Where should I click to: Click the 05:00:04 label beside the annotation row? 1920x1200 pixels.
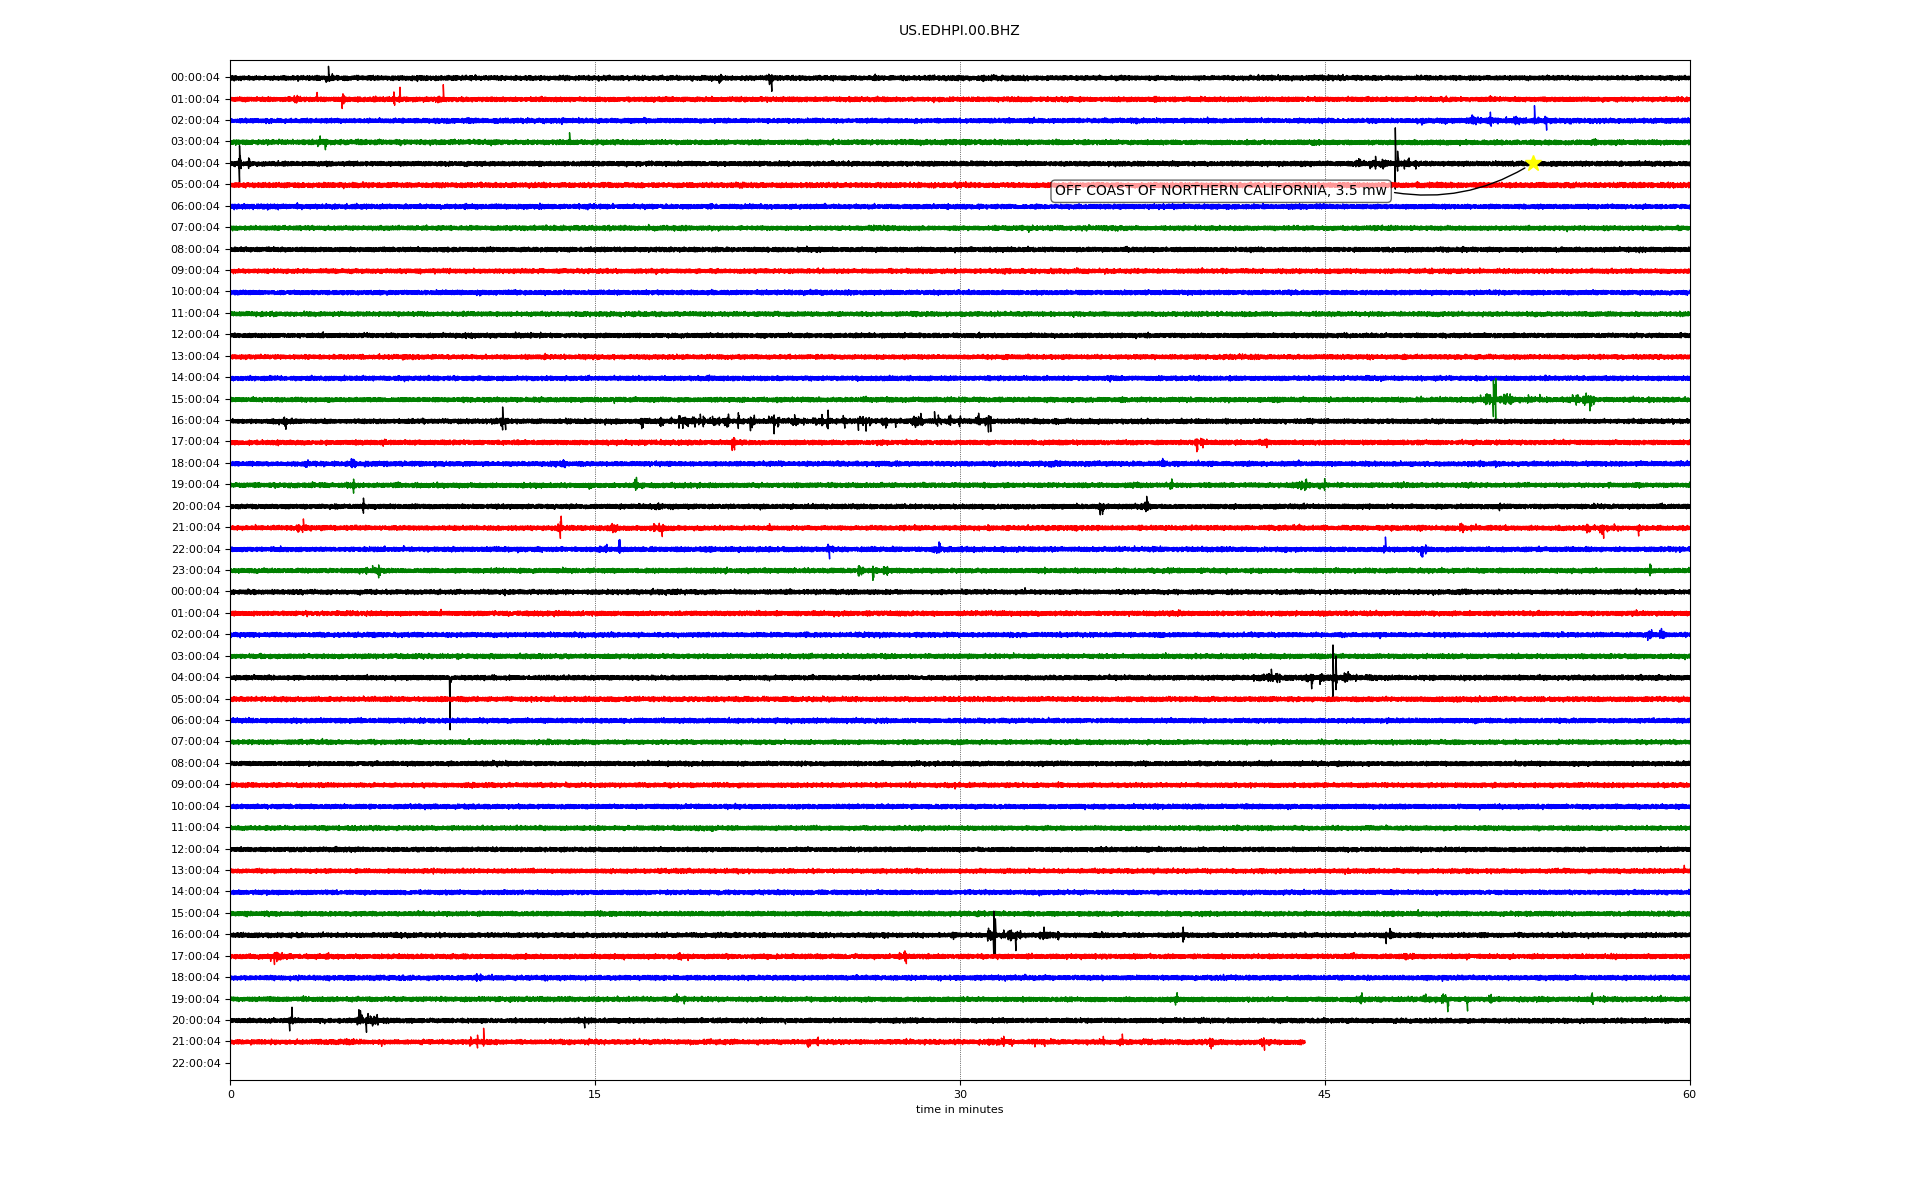195,185
